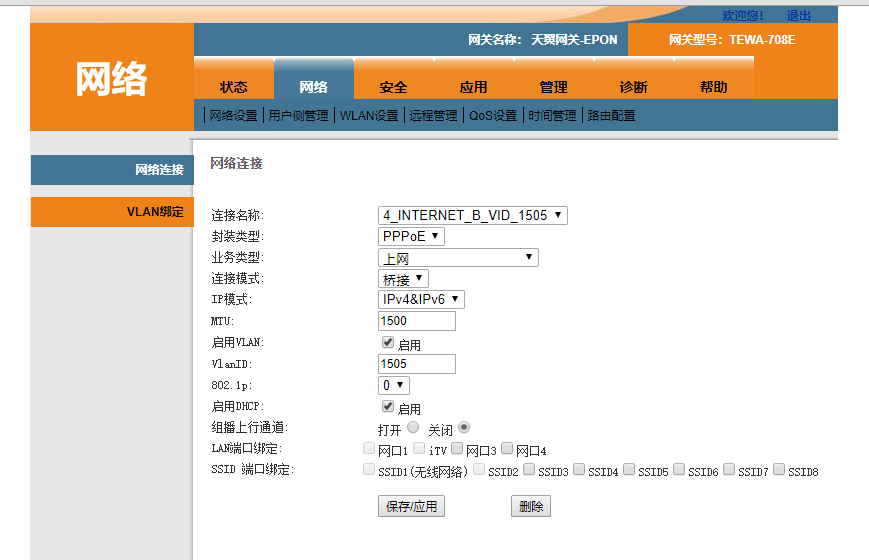Expand the 封装类型 PPPoE dropdown
Viewport: 869px width, 560px height.
[x=411, y=236]
